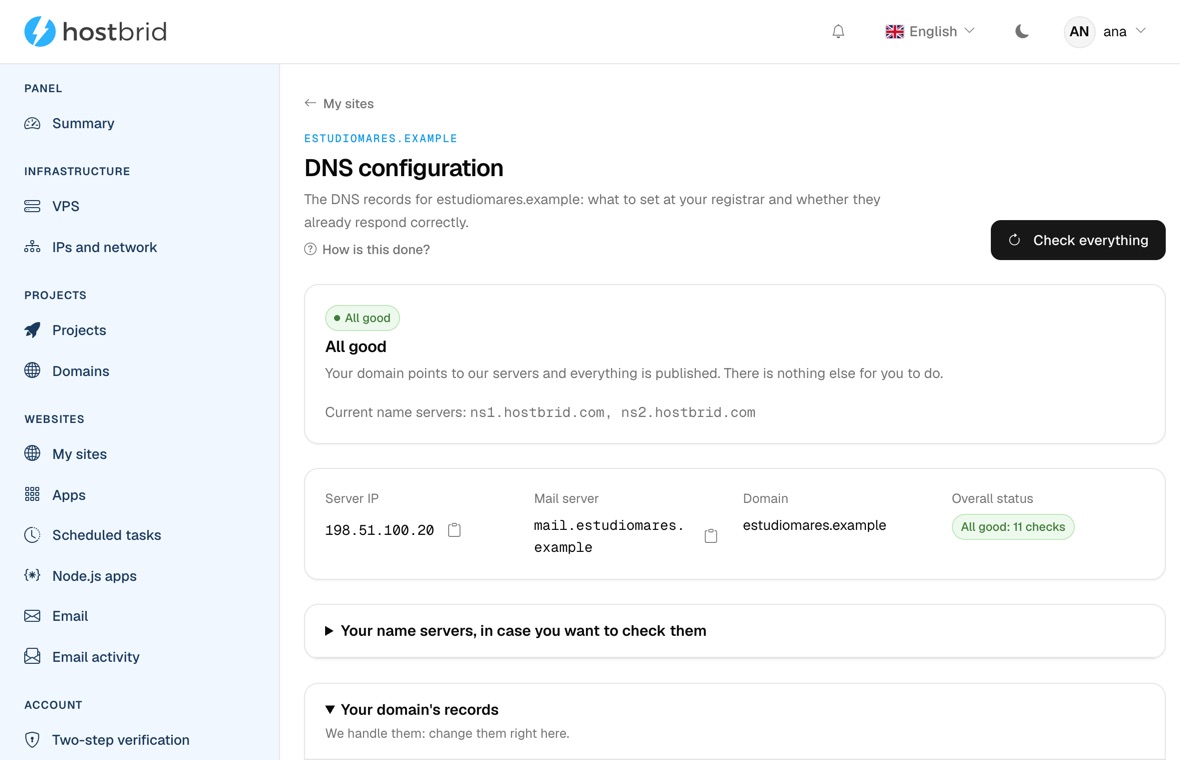Click the IPs and network icon
The height and width of the screenshot is (760, 1180).
pos(32,247)
